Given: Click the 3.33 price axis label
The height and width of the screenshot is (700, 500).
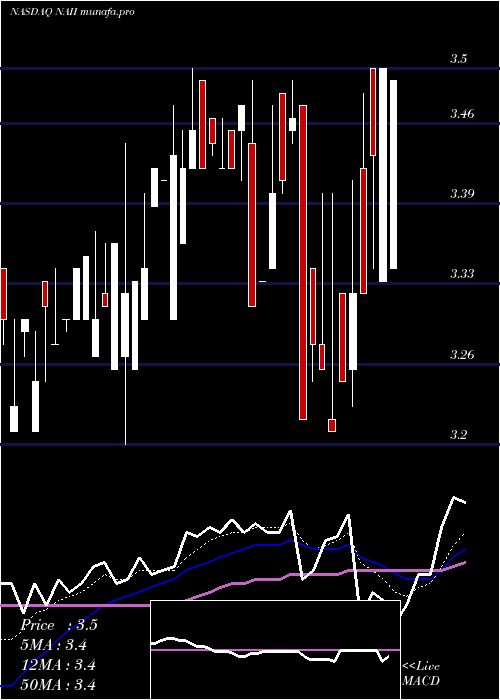Looking at the screenshot, I should (462, 273).
